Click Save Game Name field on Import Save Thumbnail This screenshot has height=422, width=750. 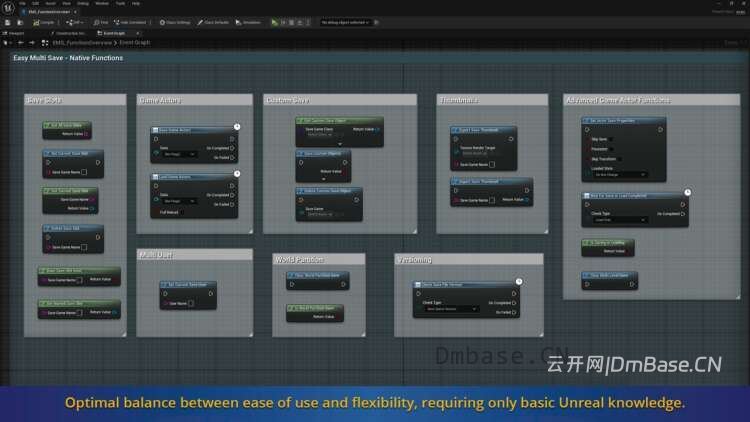tap(492, 200)
